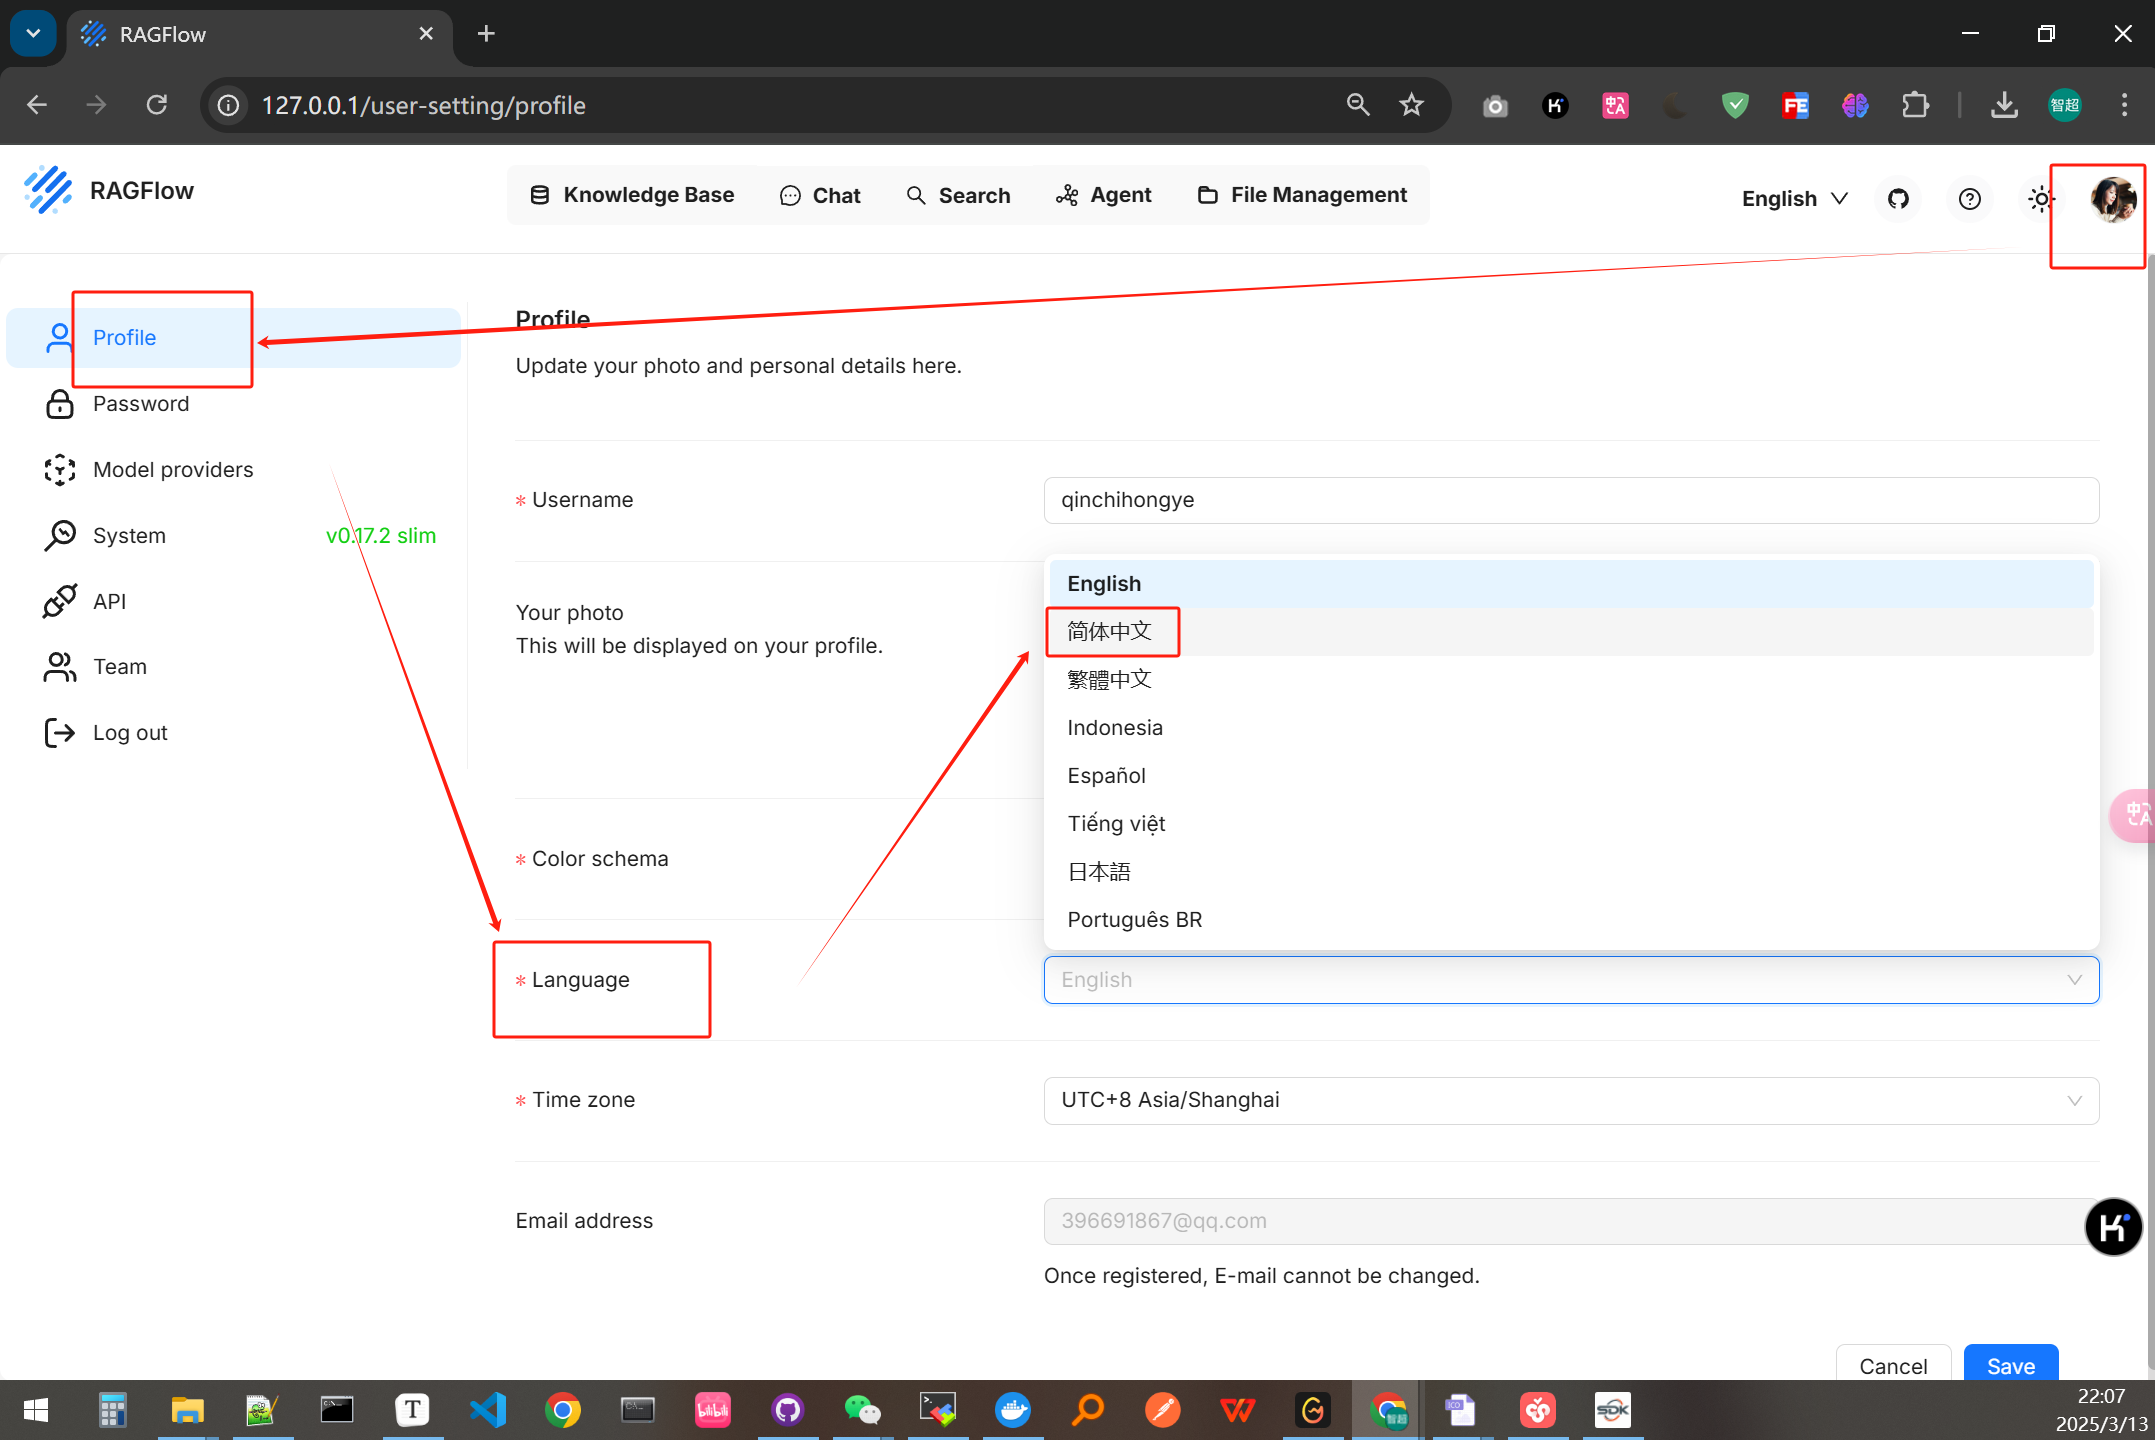Switch to the Agent tab
This screenshot has width=2155, height=1440.
pos(1104,195)
